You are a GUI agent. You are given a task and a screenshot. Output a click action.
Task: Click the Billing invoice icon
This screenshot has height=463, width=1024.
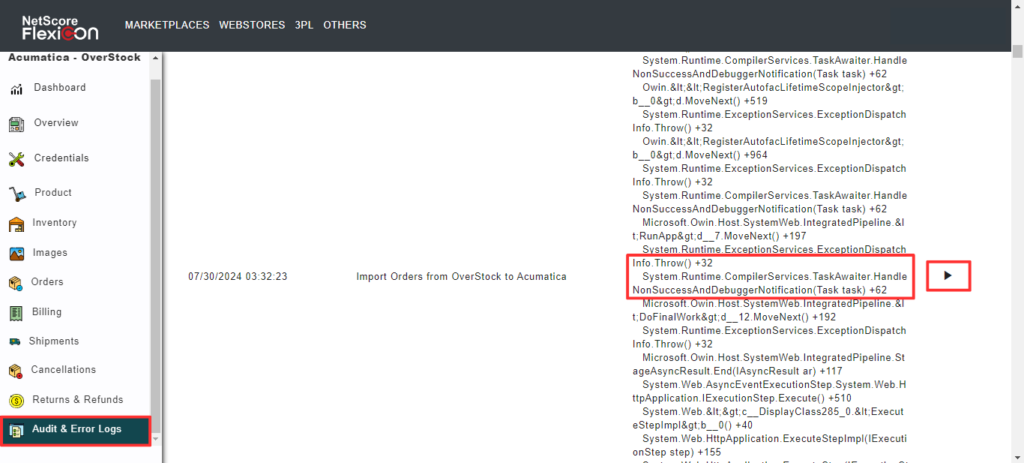tap(16, 313)
